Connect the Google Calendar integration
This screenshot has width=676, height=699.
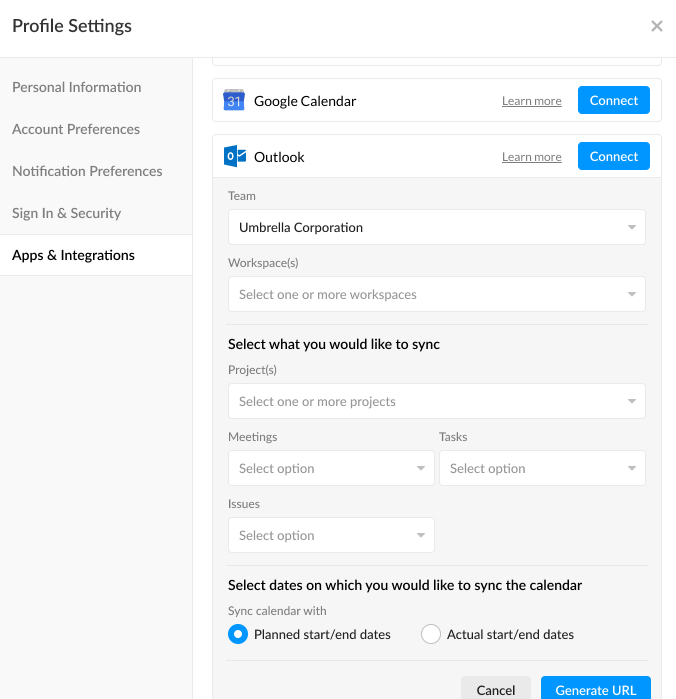[x=613, y=100]
